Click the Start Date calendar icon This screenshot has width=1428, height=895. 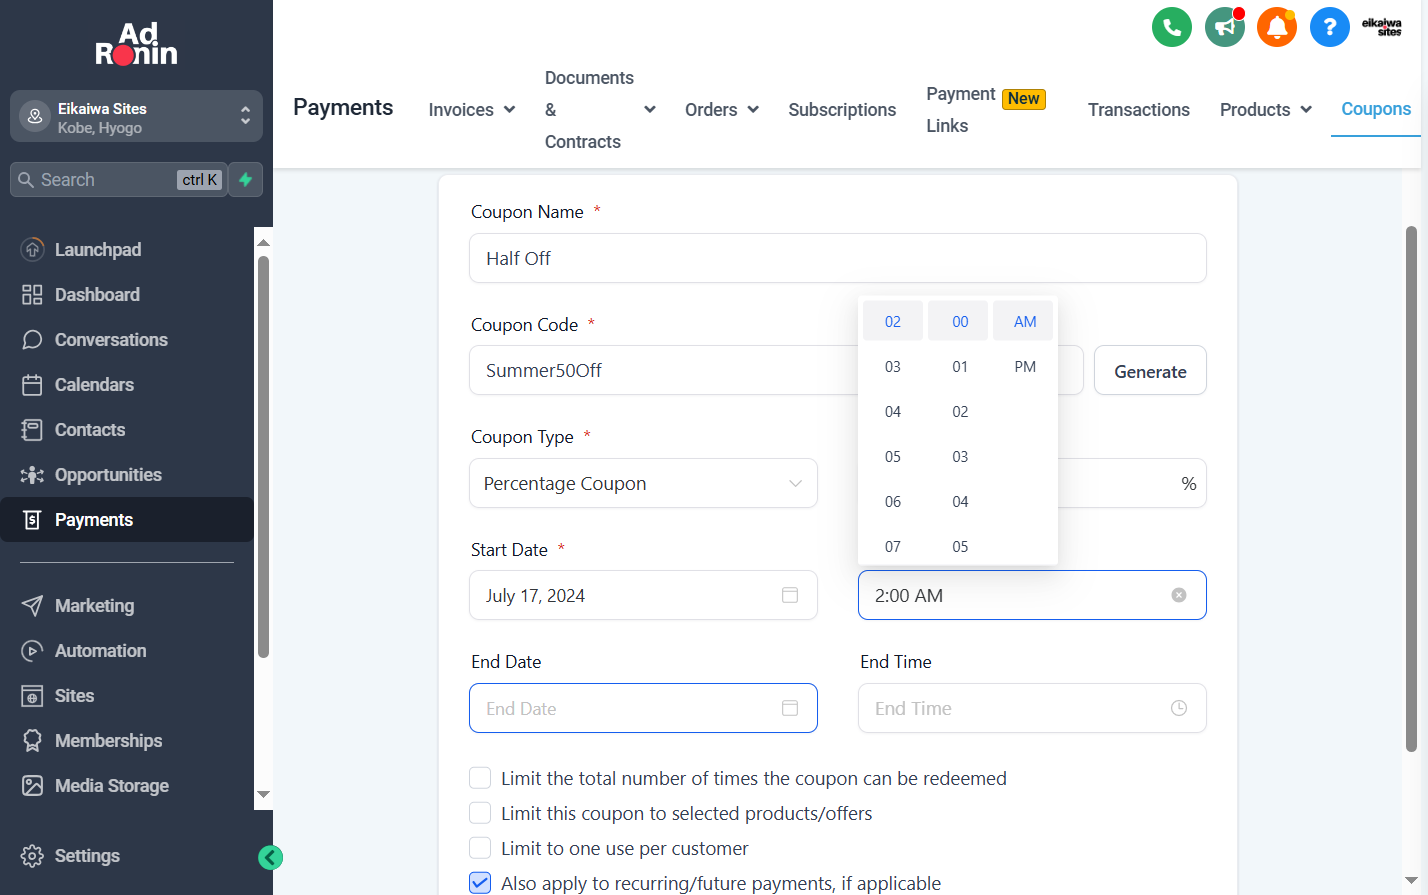click(790, 595)
